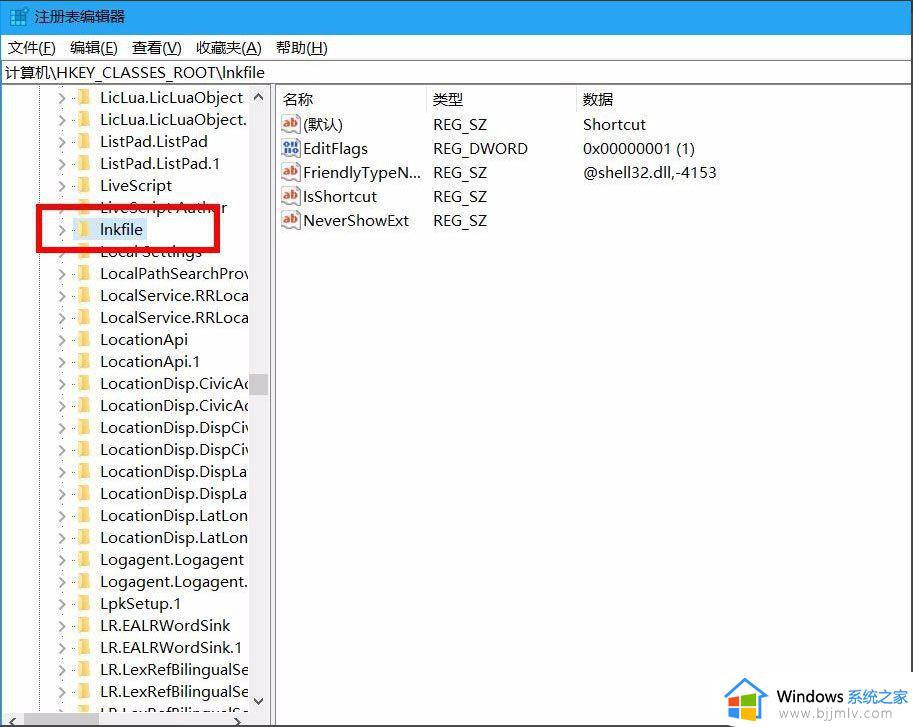The image size is (913, 727).
Task: Select the NeverShowExt string value icon
Action: click(x=291, y=220)
